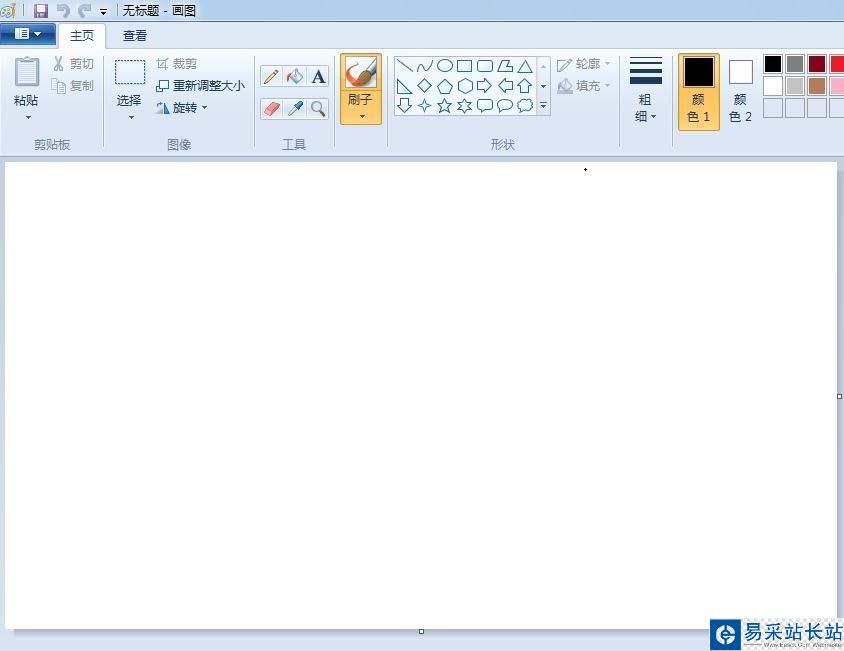Screen dimensions: 844x651
Task: Click the Save icon in title bar
Action: (41, 10)
